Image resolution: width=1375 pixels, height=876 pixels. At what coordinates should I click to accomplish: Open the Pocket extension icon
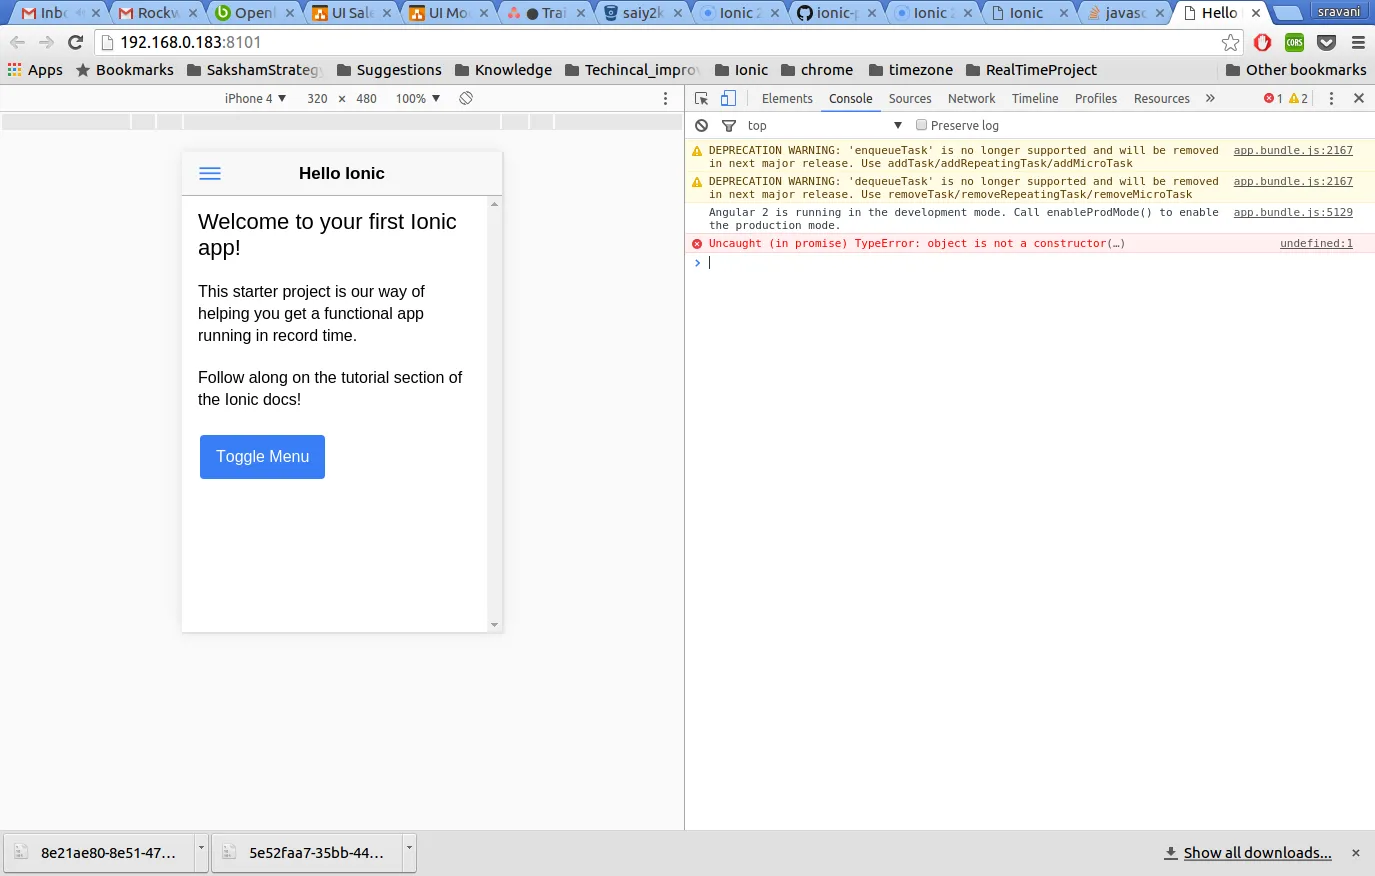coord(1327,42)
